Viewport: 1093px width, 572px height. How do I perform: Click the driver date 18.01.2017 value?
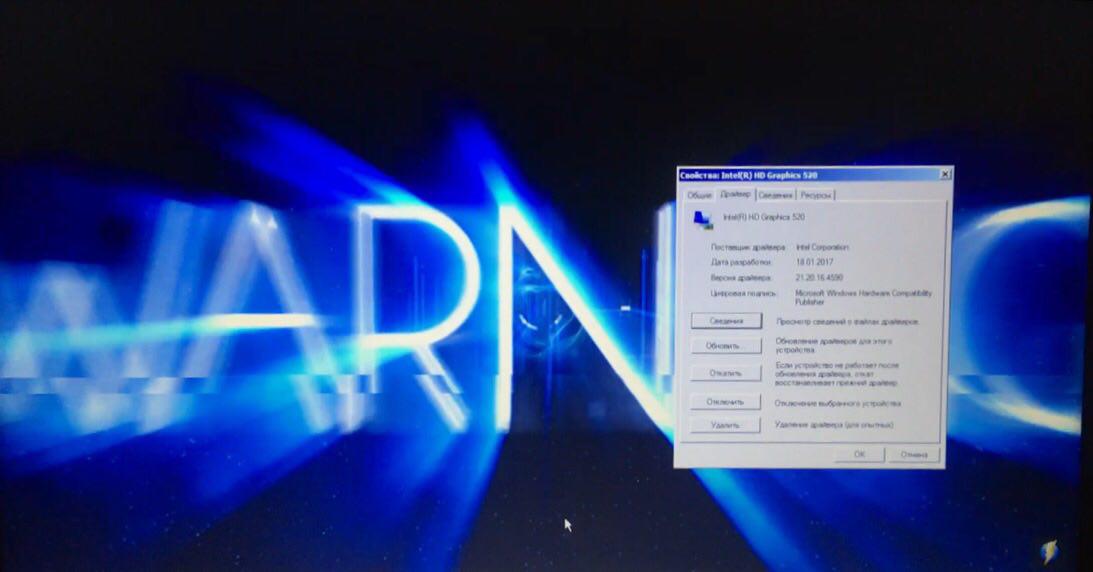[813, 262]
